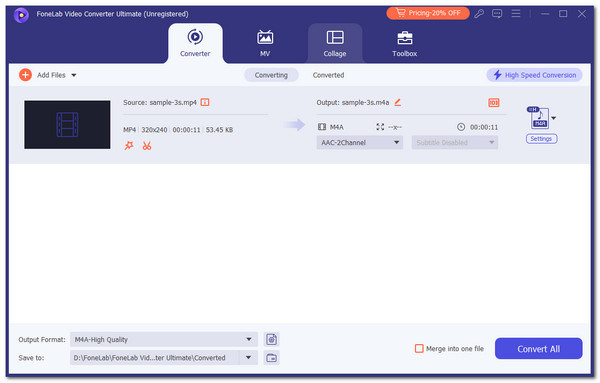Expand the output format arrow beside M4A icon
Image resolution: width=600 pixels, height=383 pixels.
point(554,118)
